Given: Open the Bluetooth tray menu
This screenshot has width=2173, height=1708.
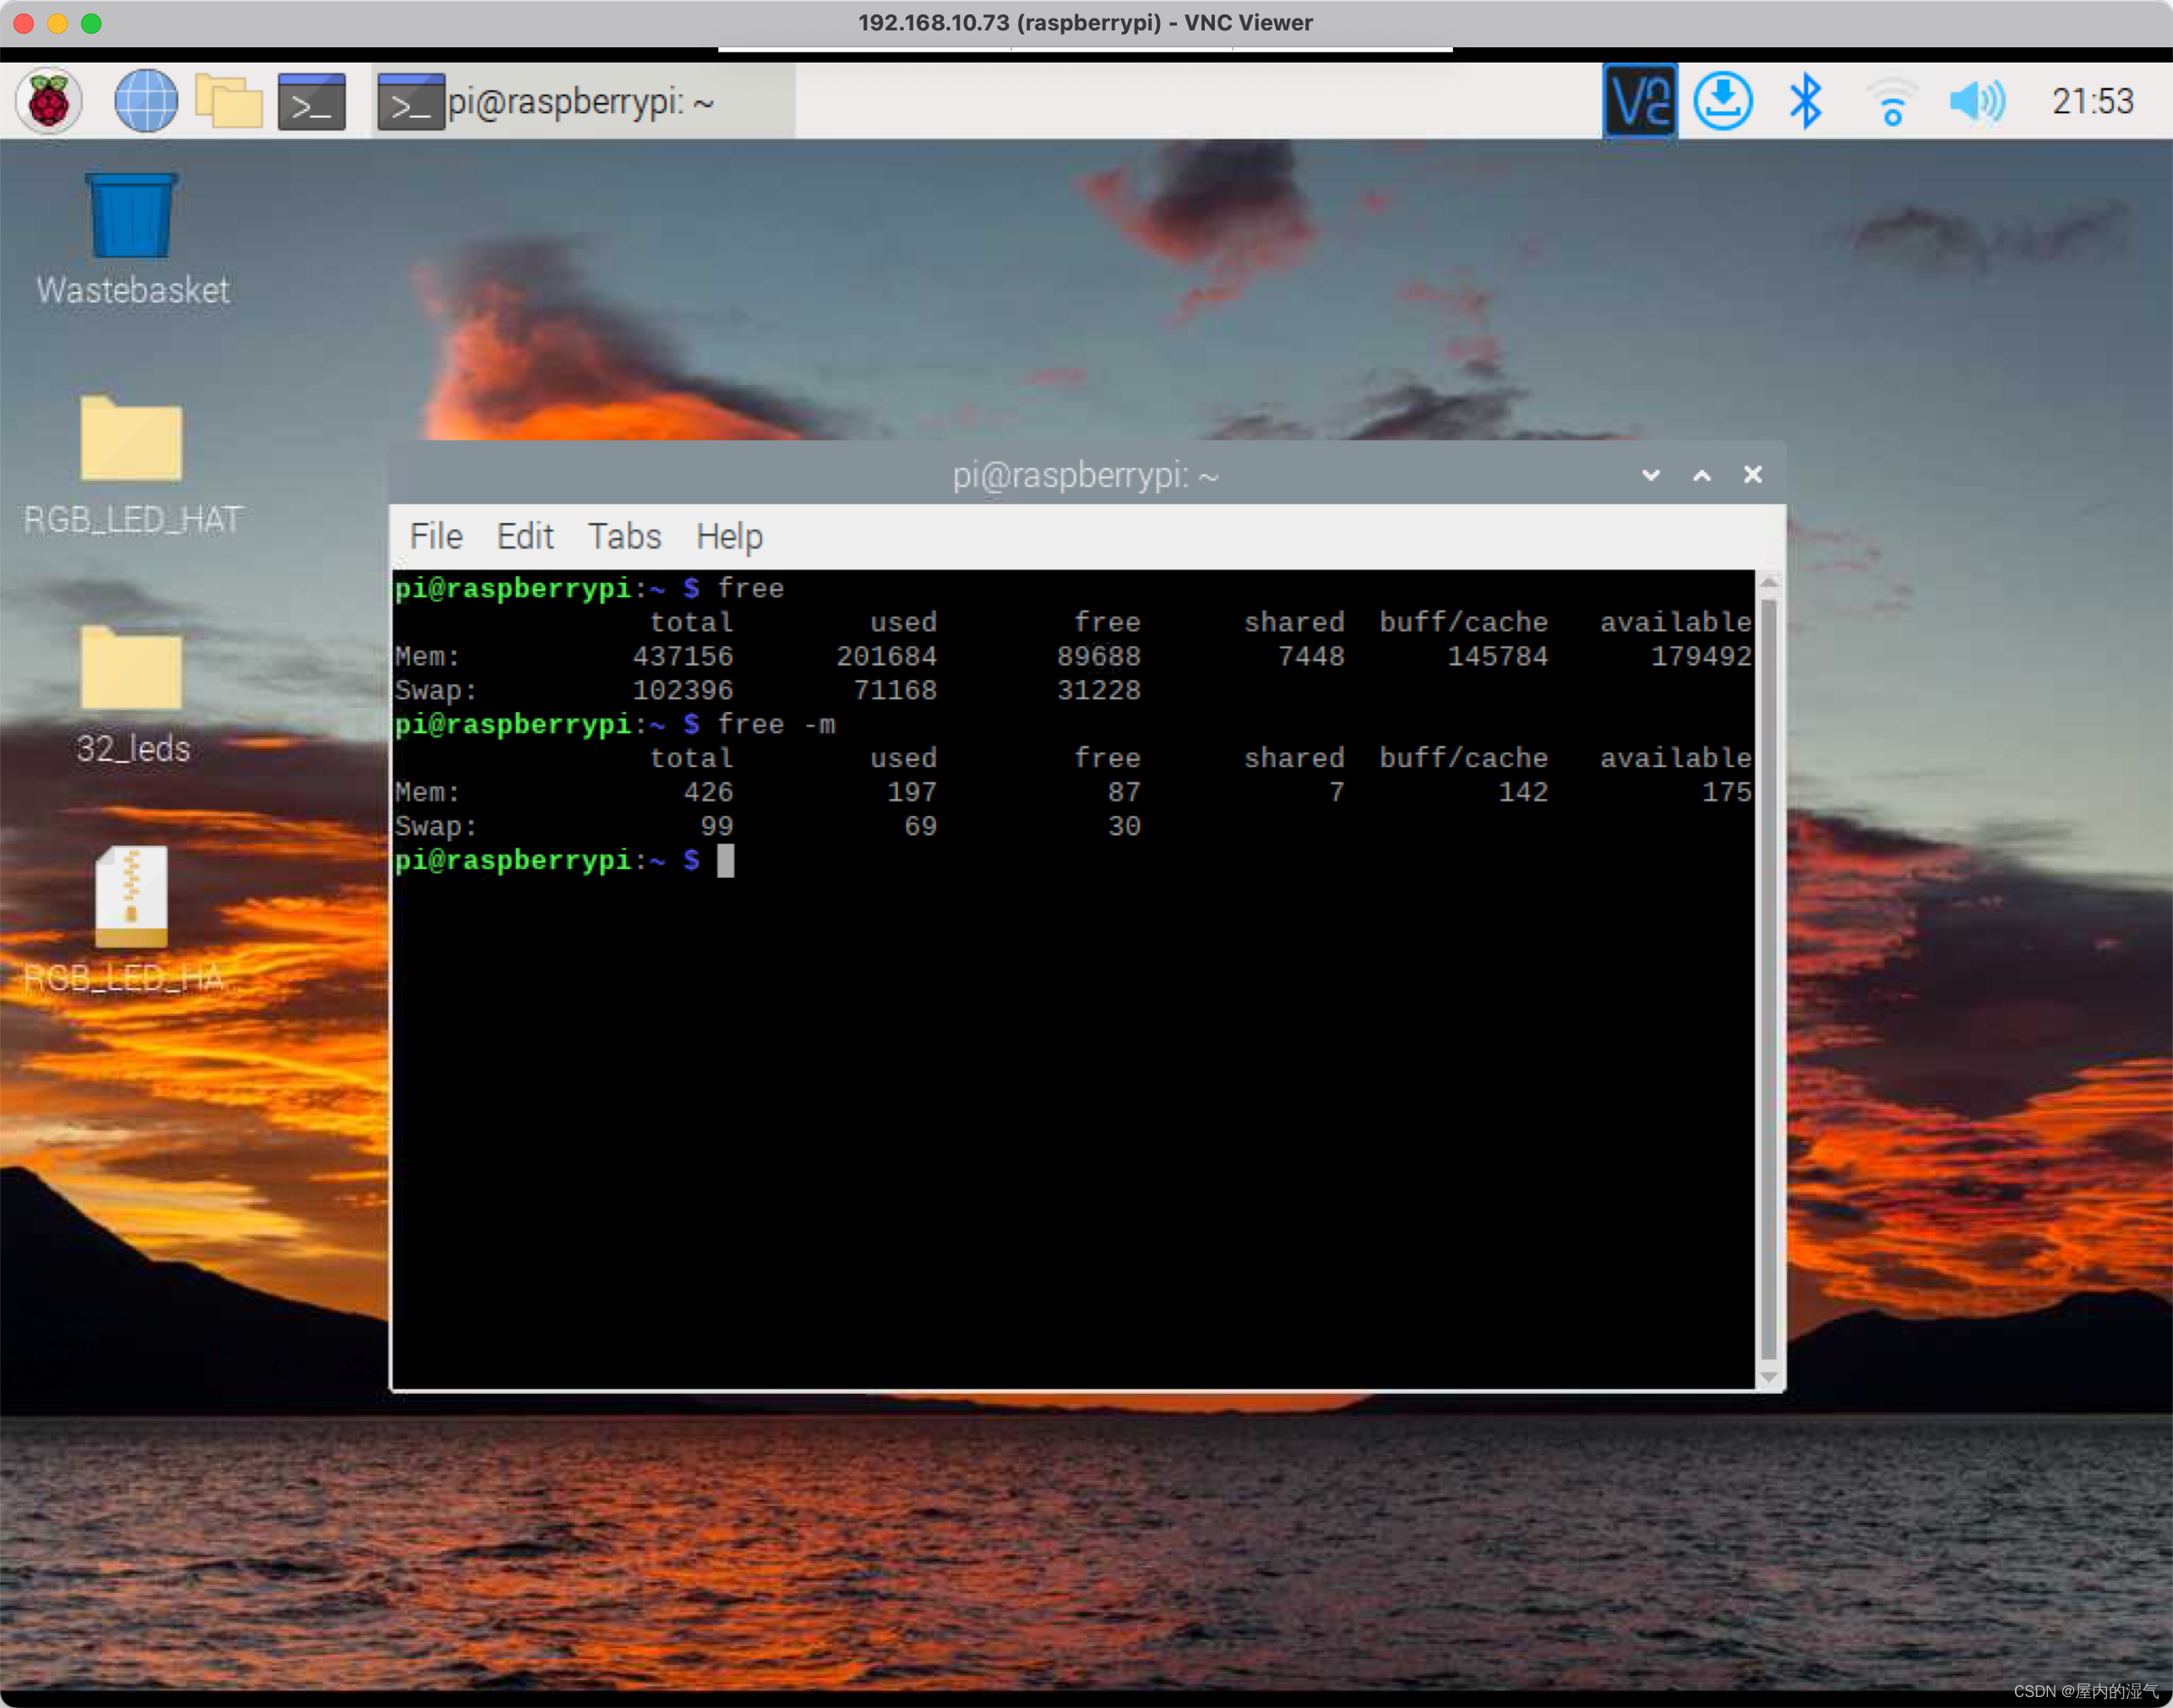Looking at the screenshot, I should (x=1805, y=101).
